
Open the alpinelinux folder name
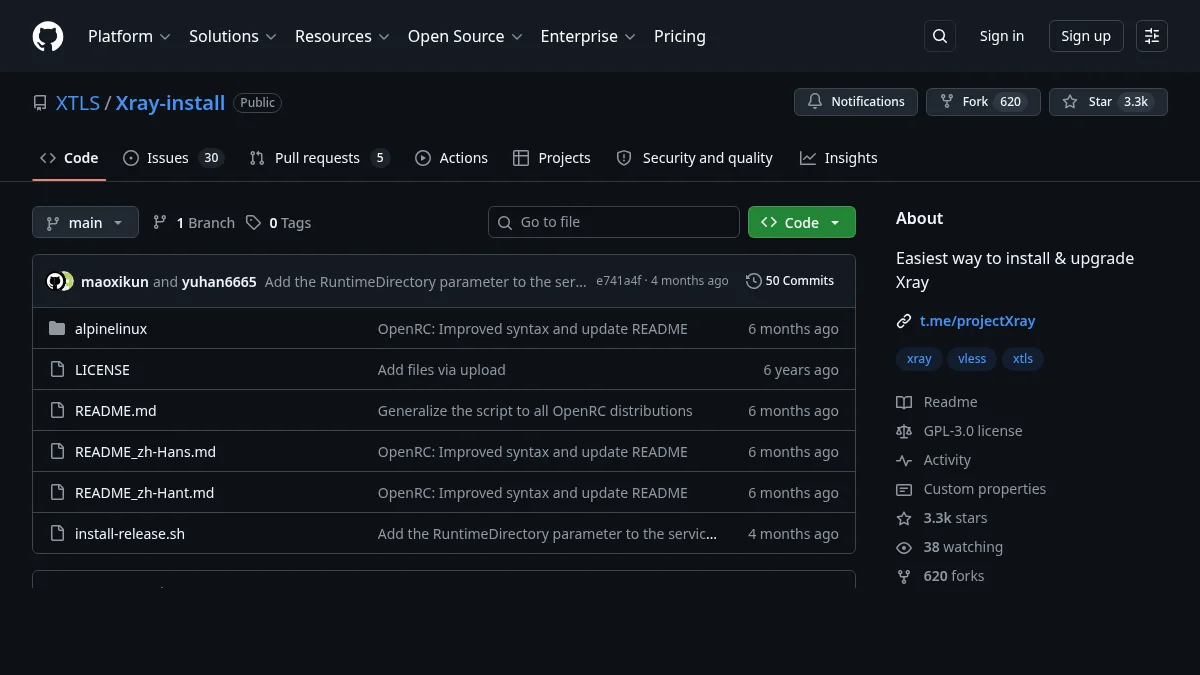[x=111, y=329]
